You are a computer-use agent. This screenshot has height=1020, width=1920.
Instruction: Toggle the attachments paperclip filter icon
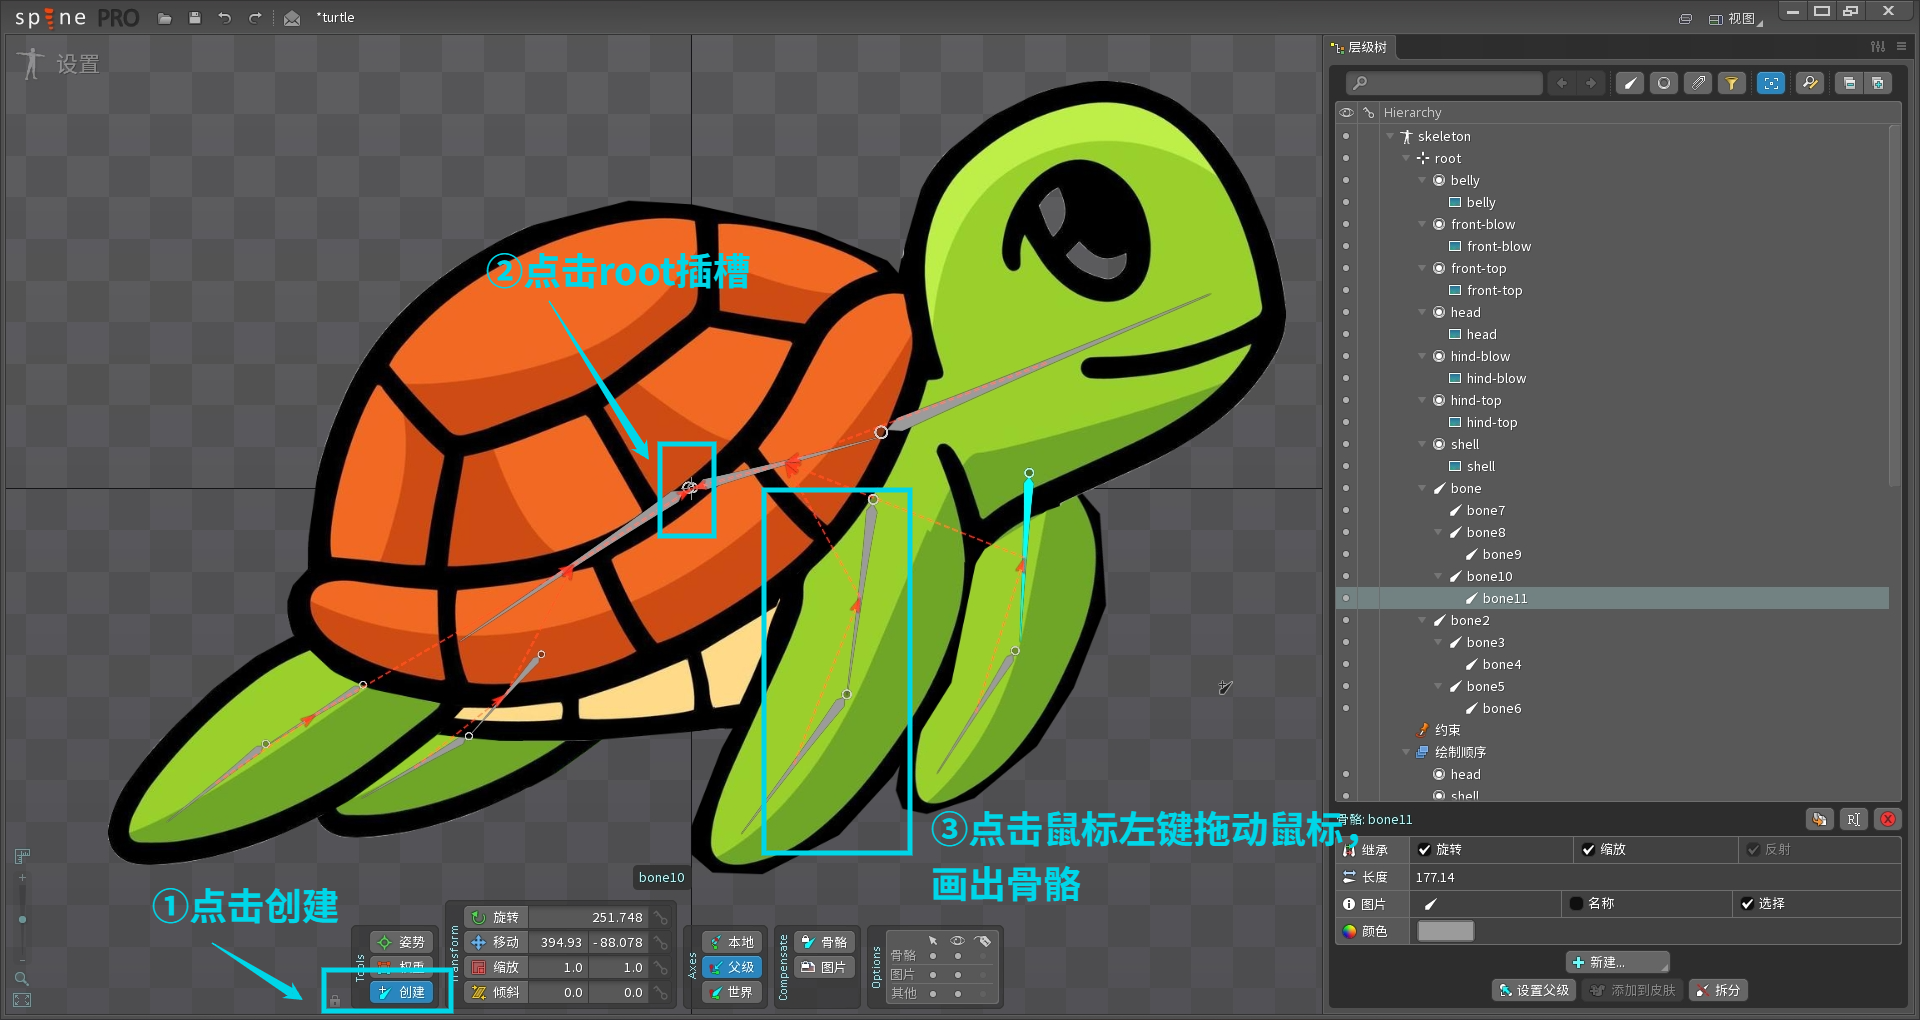(x=1698, y=83)
